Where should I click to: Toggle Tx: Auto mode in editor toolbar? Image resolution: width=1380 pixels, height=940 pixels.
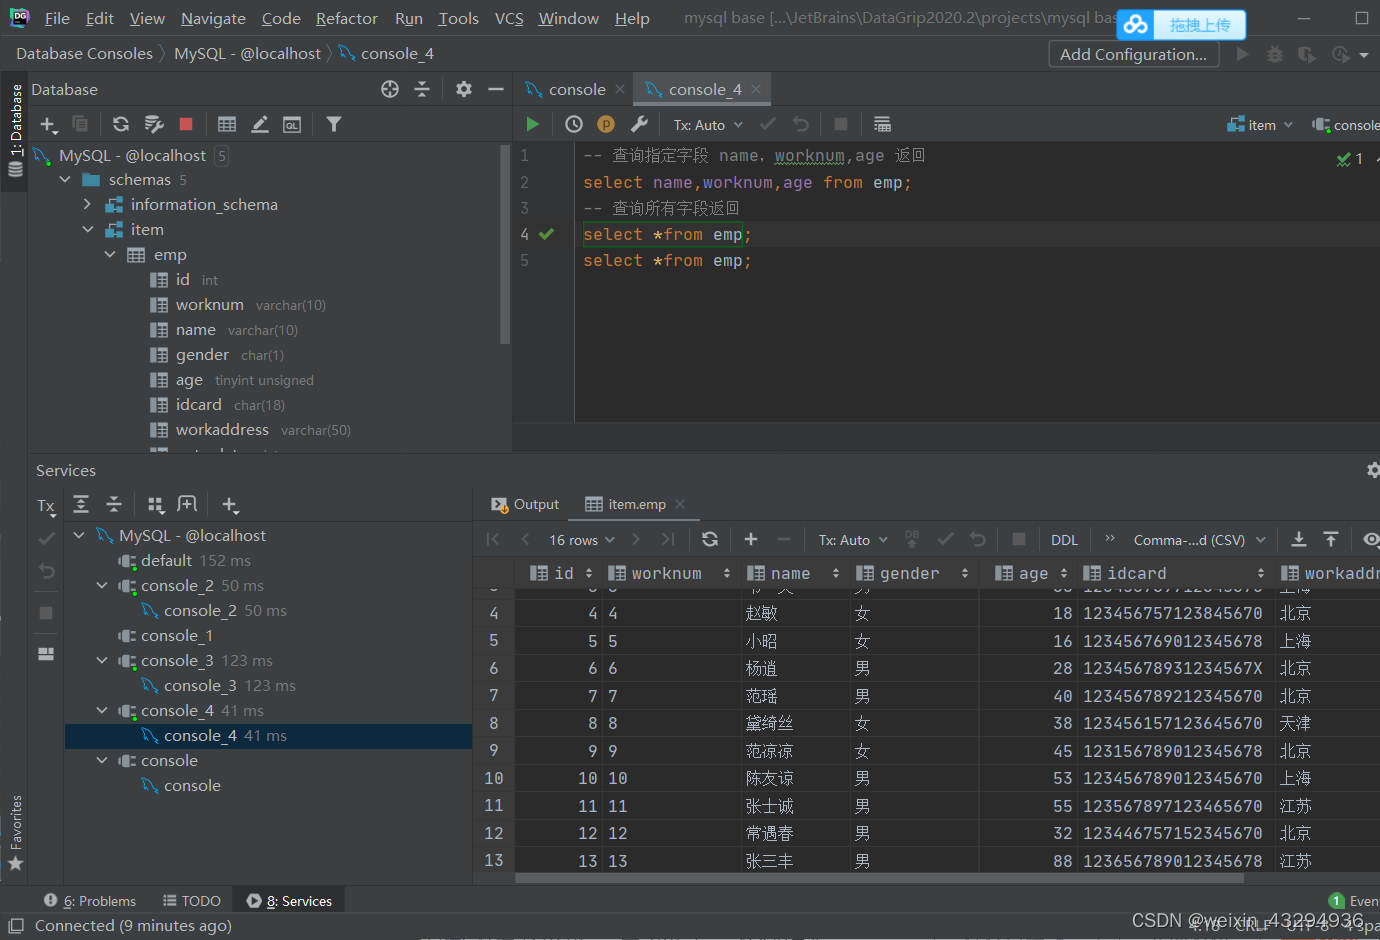tap(708, 125)
